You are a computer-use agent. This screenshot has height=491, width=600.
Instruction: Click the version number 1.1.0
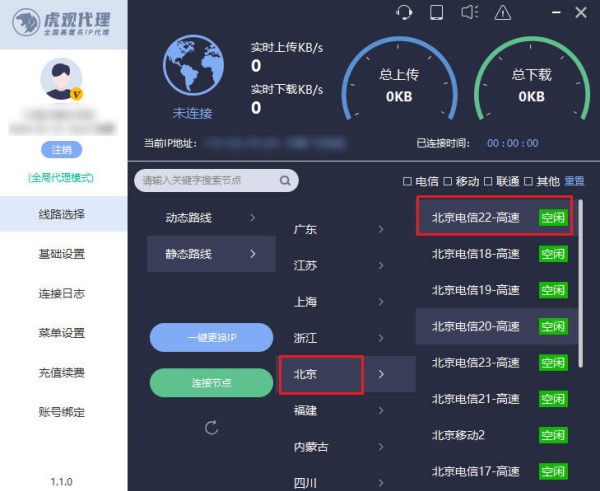point(62,481)
